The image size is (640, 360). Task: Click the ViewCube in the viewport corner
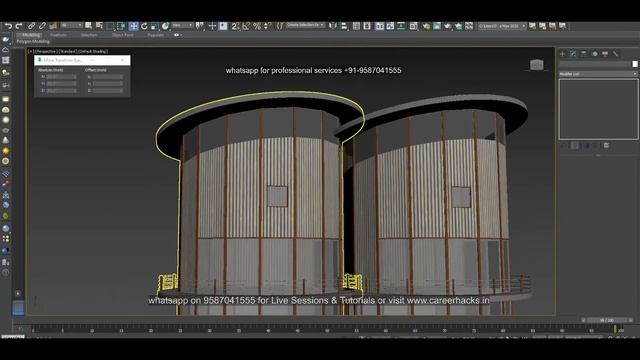coord(536,64)
